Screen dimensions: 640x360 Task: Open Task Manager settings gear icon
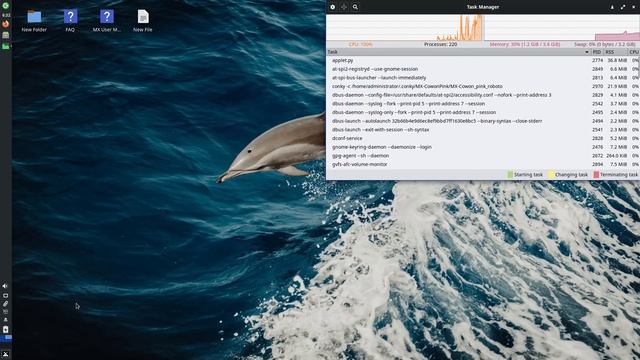[333, 7]
